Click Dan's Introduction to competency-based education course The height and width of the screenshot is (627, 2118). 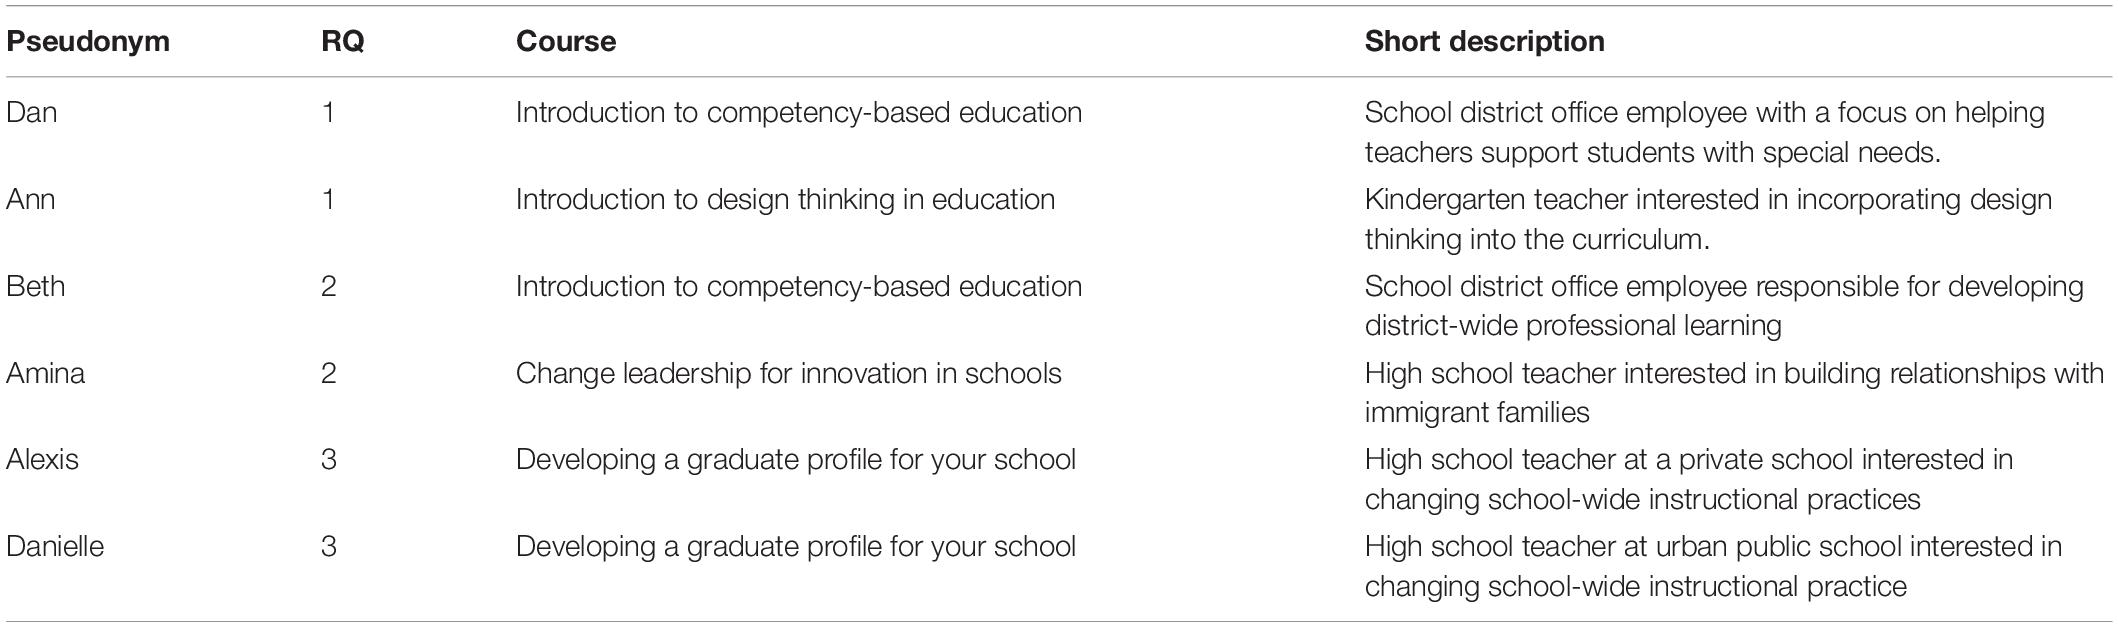click(x=799, y=112)
